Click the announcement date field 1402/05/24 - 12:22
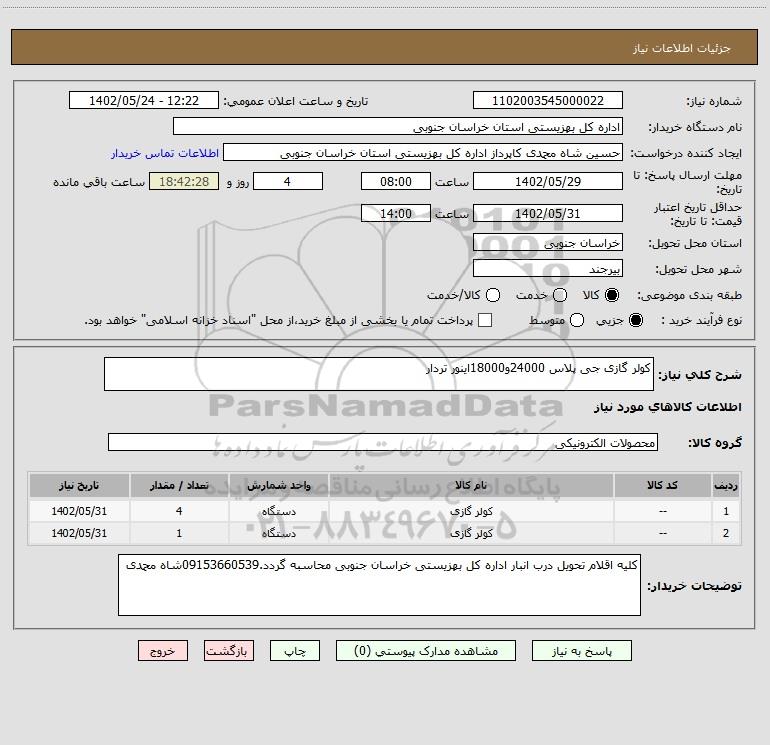The width and height of the screenshot is (770, 745). 144,101
